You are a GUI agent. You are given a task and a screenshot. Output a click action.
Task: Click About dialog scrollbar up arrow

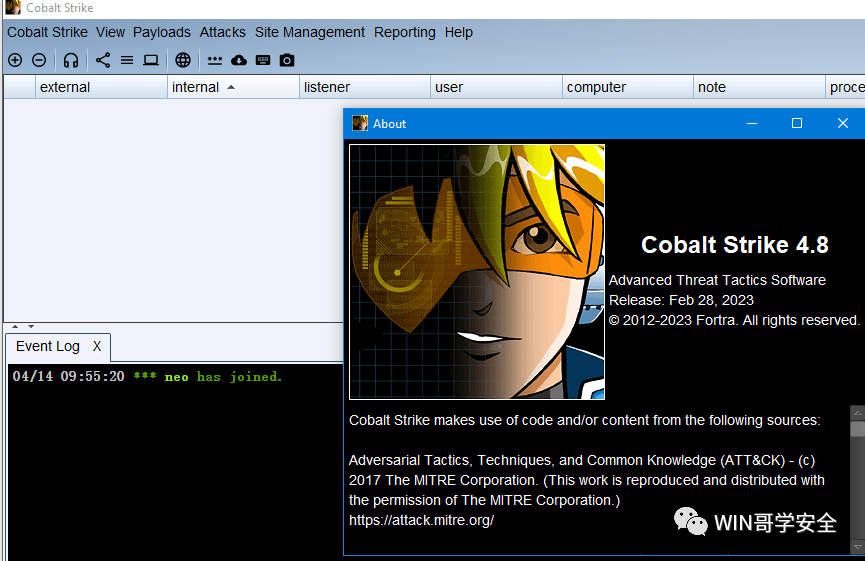[857, 413]
